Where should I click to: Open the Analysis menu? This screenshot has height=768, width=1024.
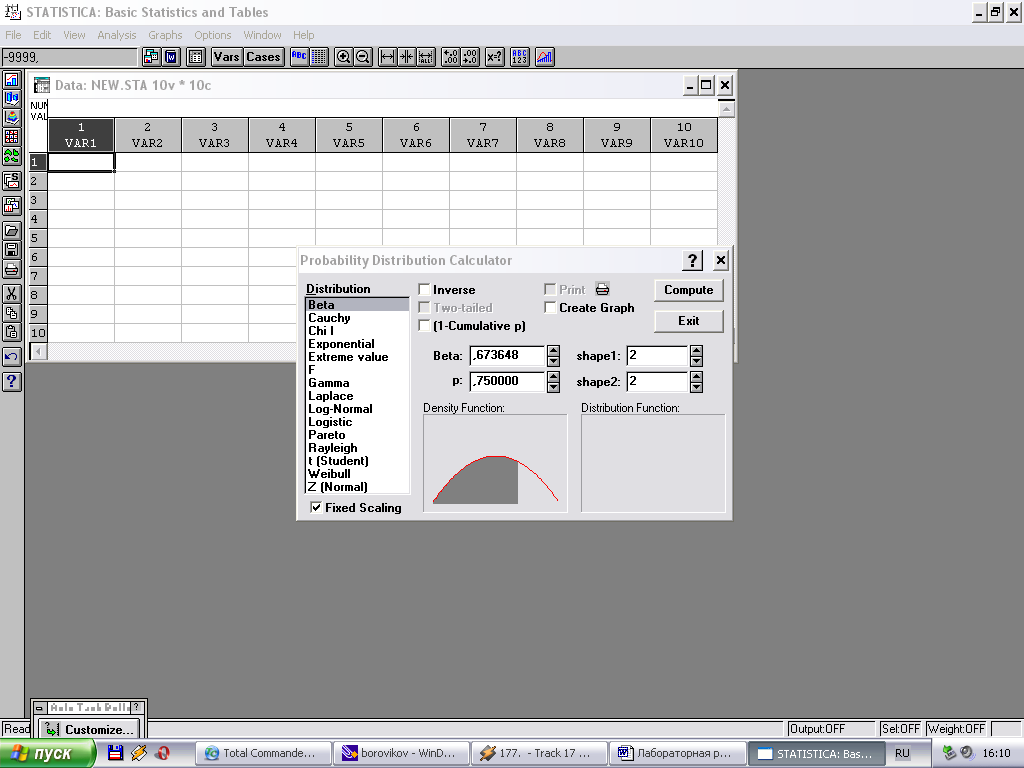point(117,35)
